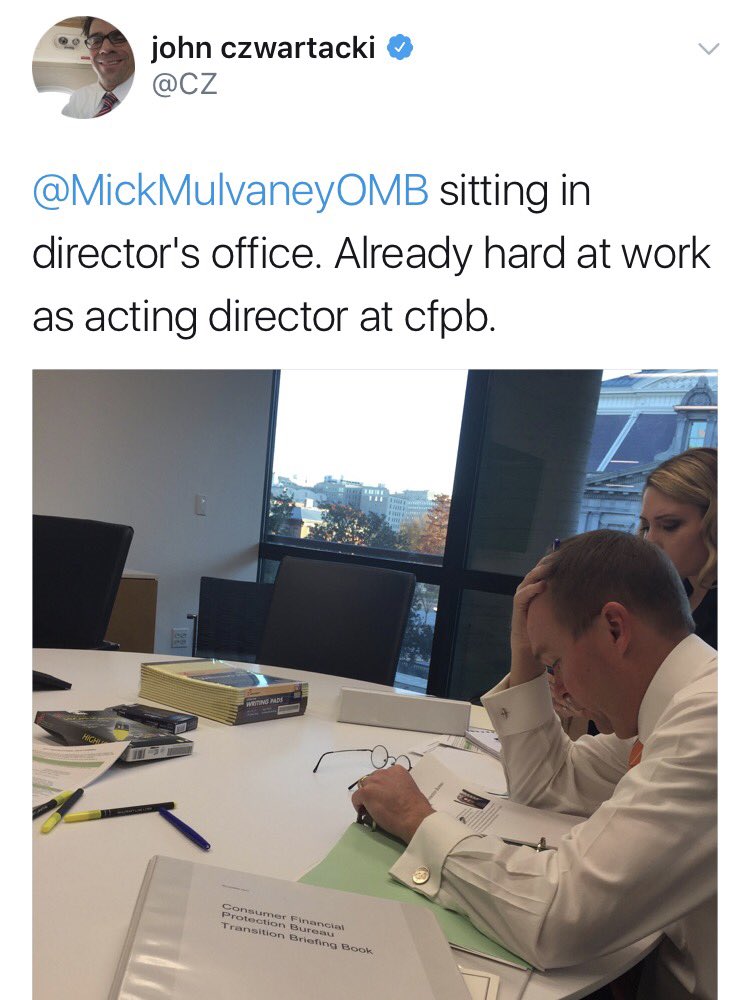Select the @CZ handle

coord(184,84)
